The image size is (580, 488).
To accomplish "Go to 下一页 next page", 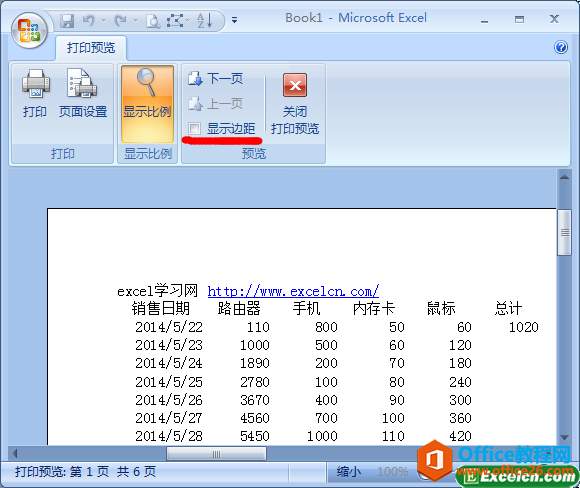I will click(215, 78).
